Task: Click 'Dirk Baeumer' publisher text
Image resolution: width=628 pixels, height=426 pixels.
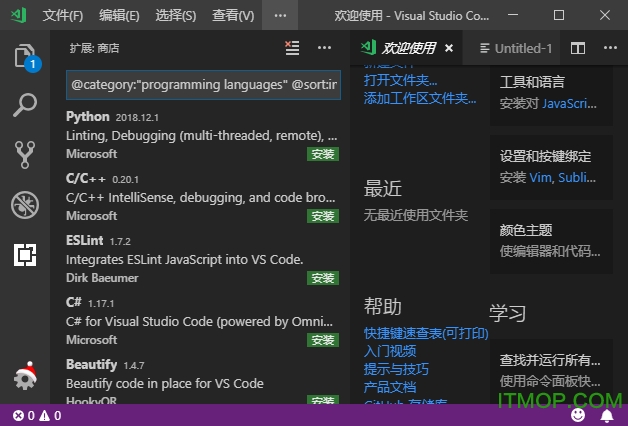Action: click(102, 278)
